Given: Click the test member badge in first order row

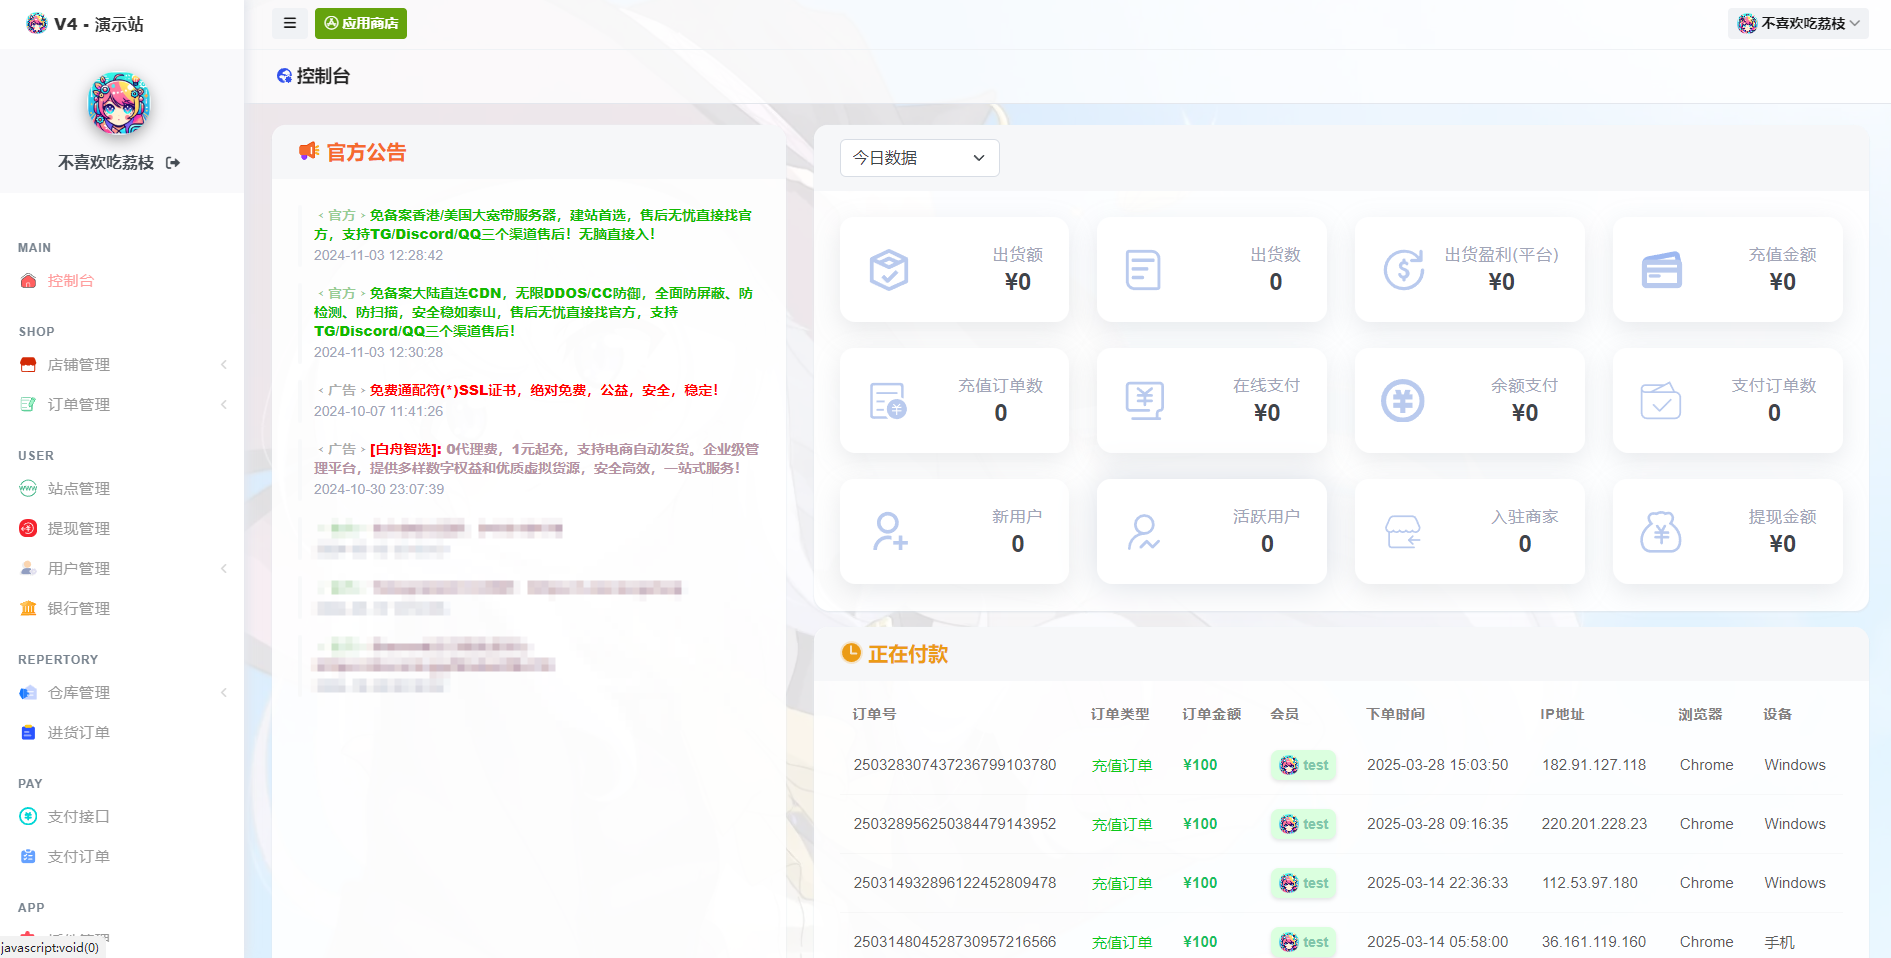Looking at the screenshot, I should pyautogui.click(x=1304, y=765).
